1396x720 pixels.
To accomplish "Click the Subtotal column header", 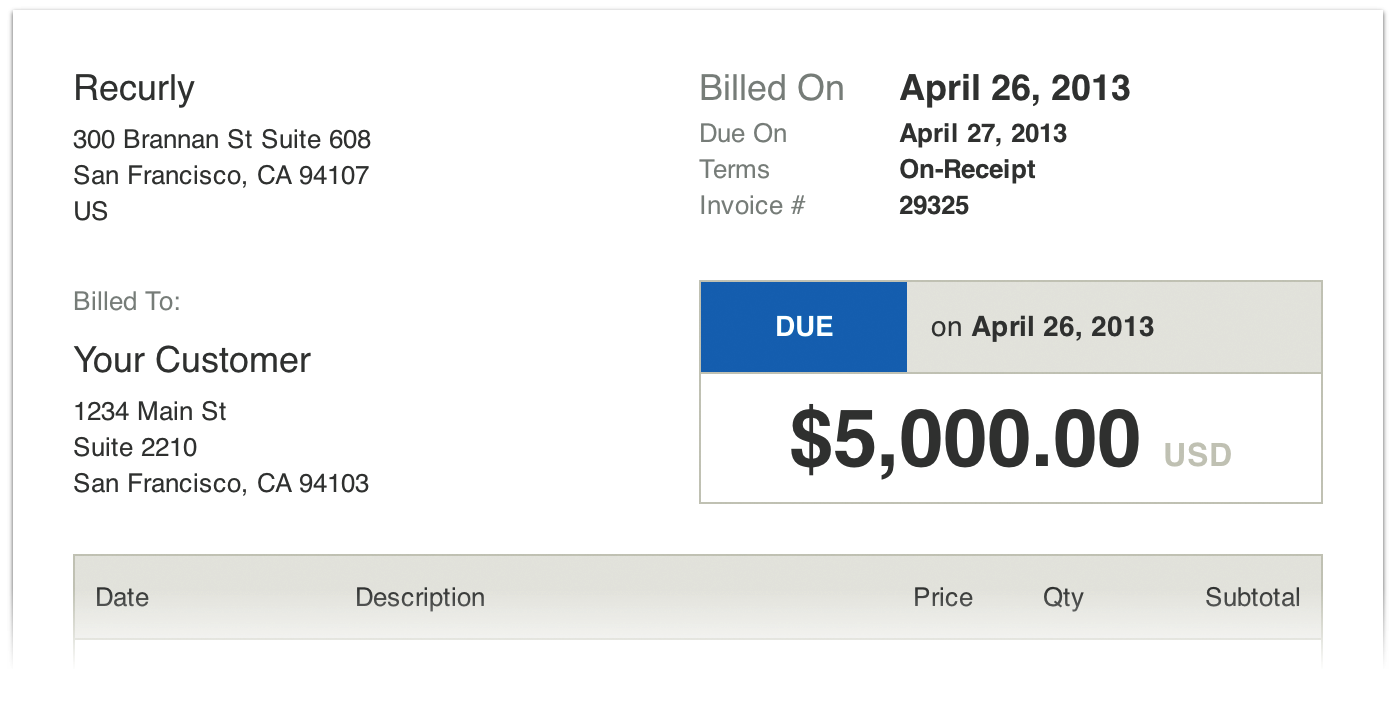I will (x=1252, y=597).
